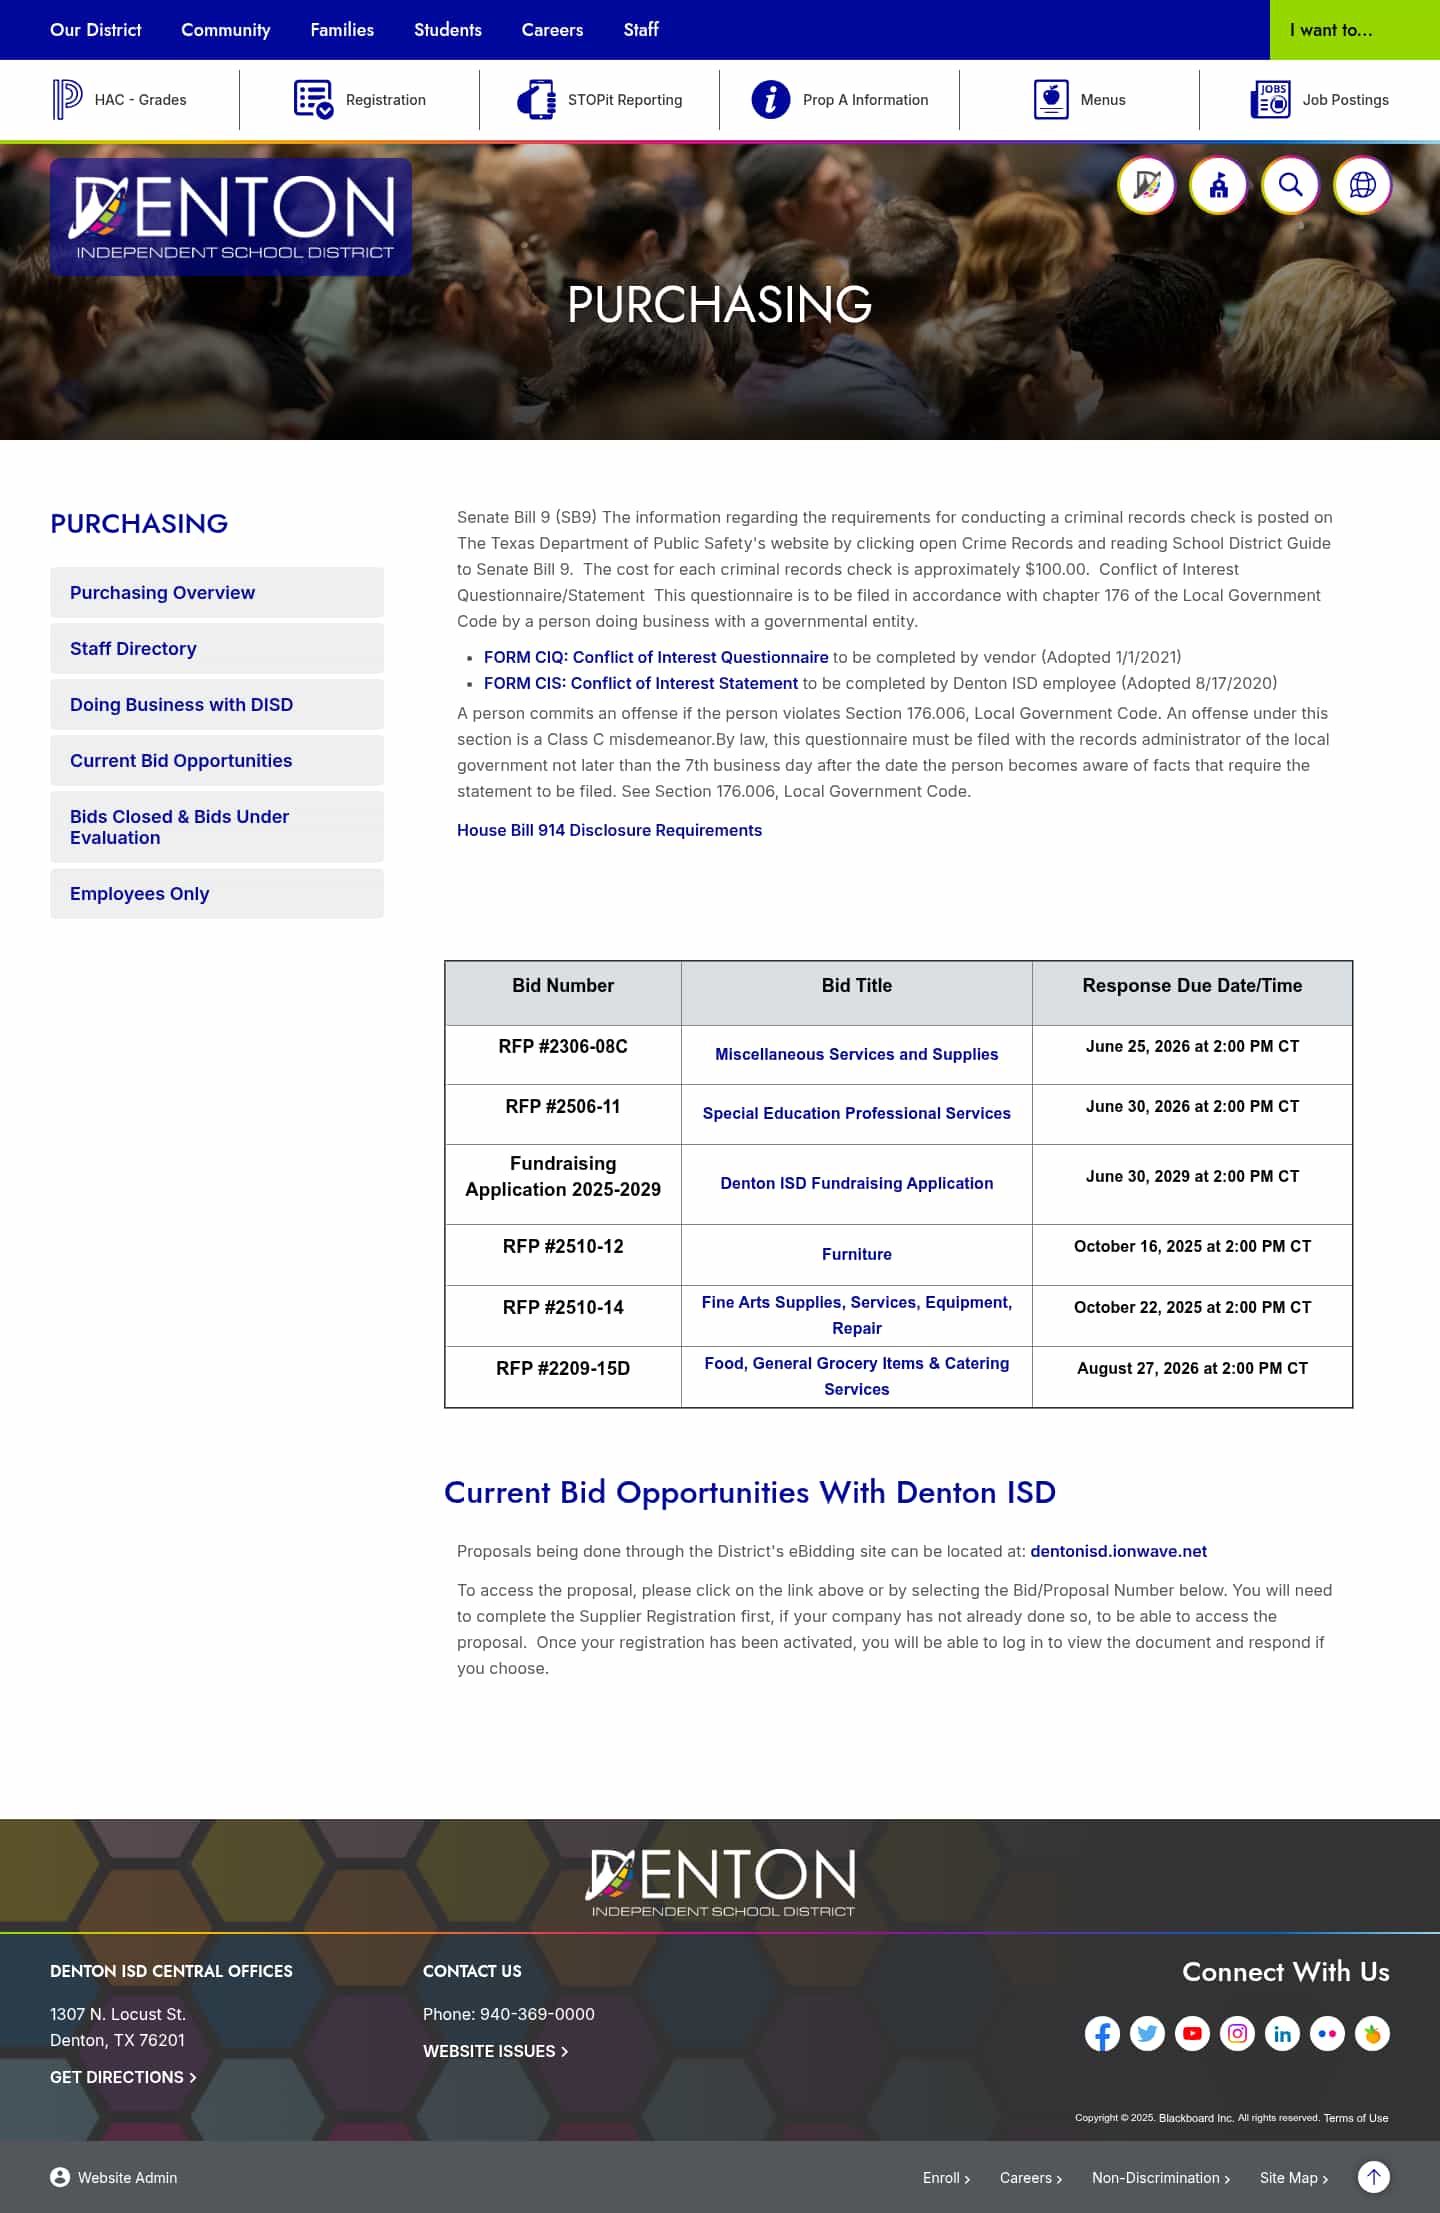Click the Prop A Information icon

771,100
